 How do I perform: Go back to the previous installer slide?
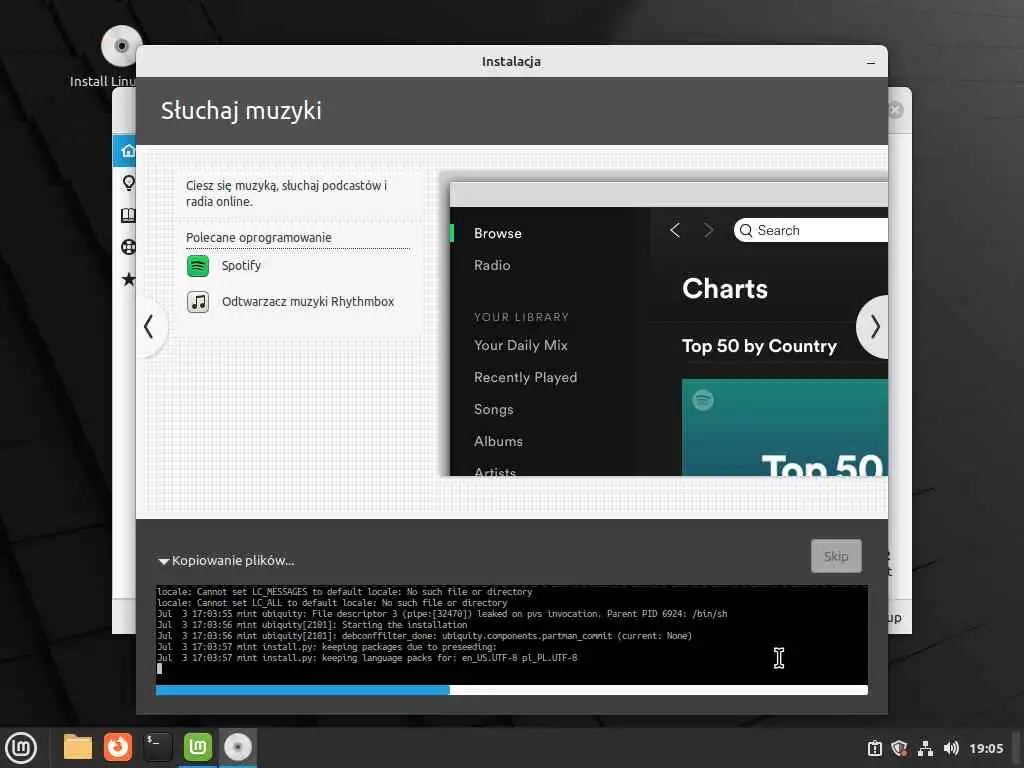pyautogui.click(x=151, y=327)
